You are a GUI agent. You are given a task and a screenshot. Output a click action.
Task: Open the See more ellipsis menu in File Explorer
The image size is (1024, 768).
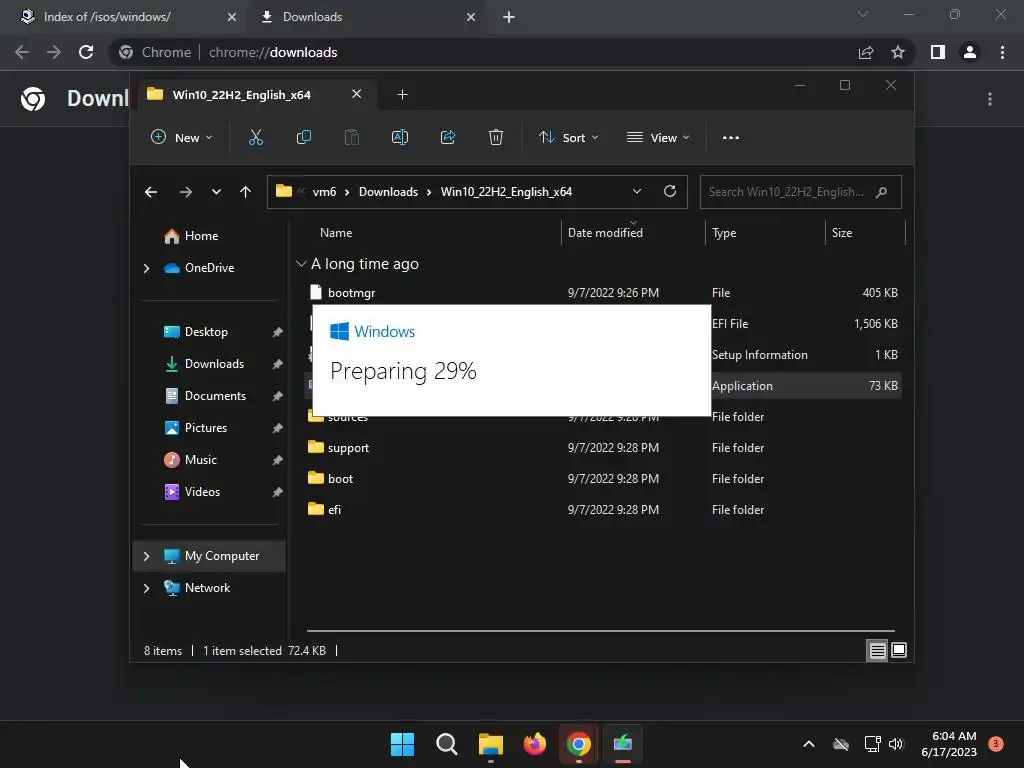click(731, 138)
